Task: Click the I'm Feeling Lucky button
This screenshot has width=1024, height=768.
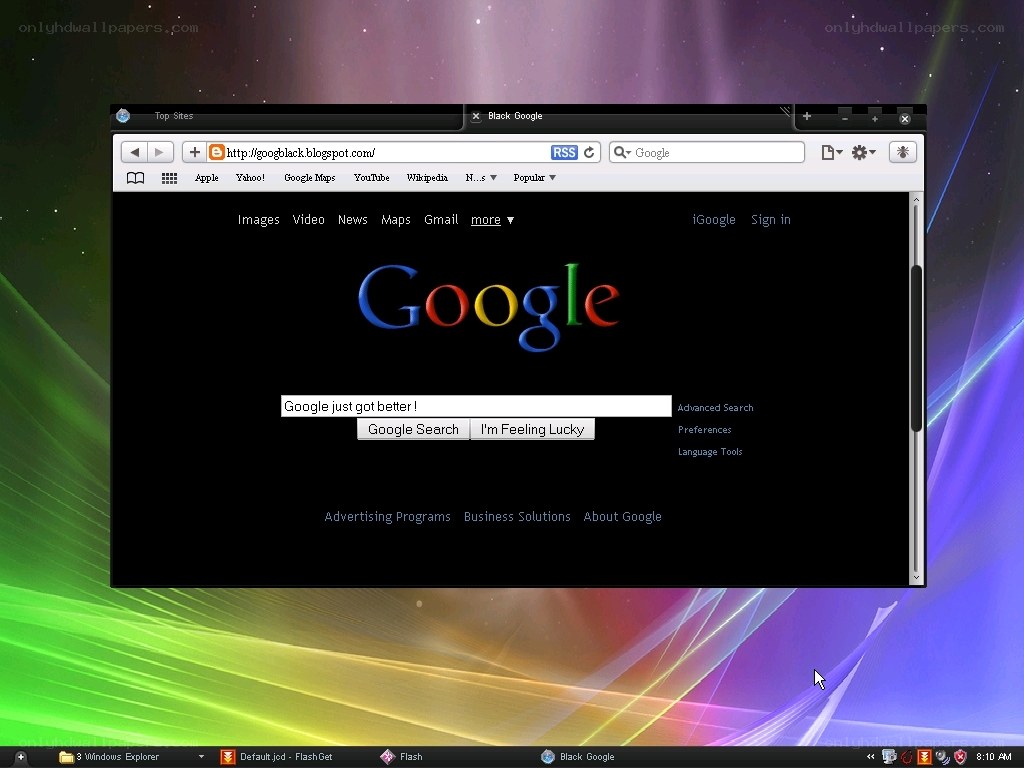Action: tap(532, 429)
